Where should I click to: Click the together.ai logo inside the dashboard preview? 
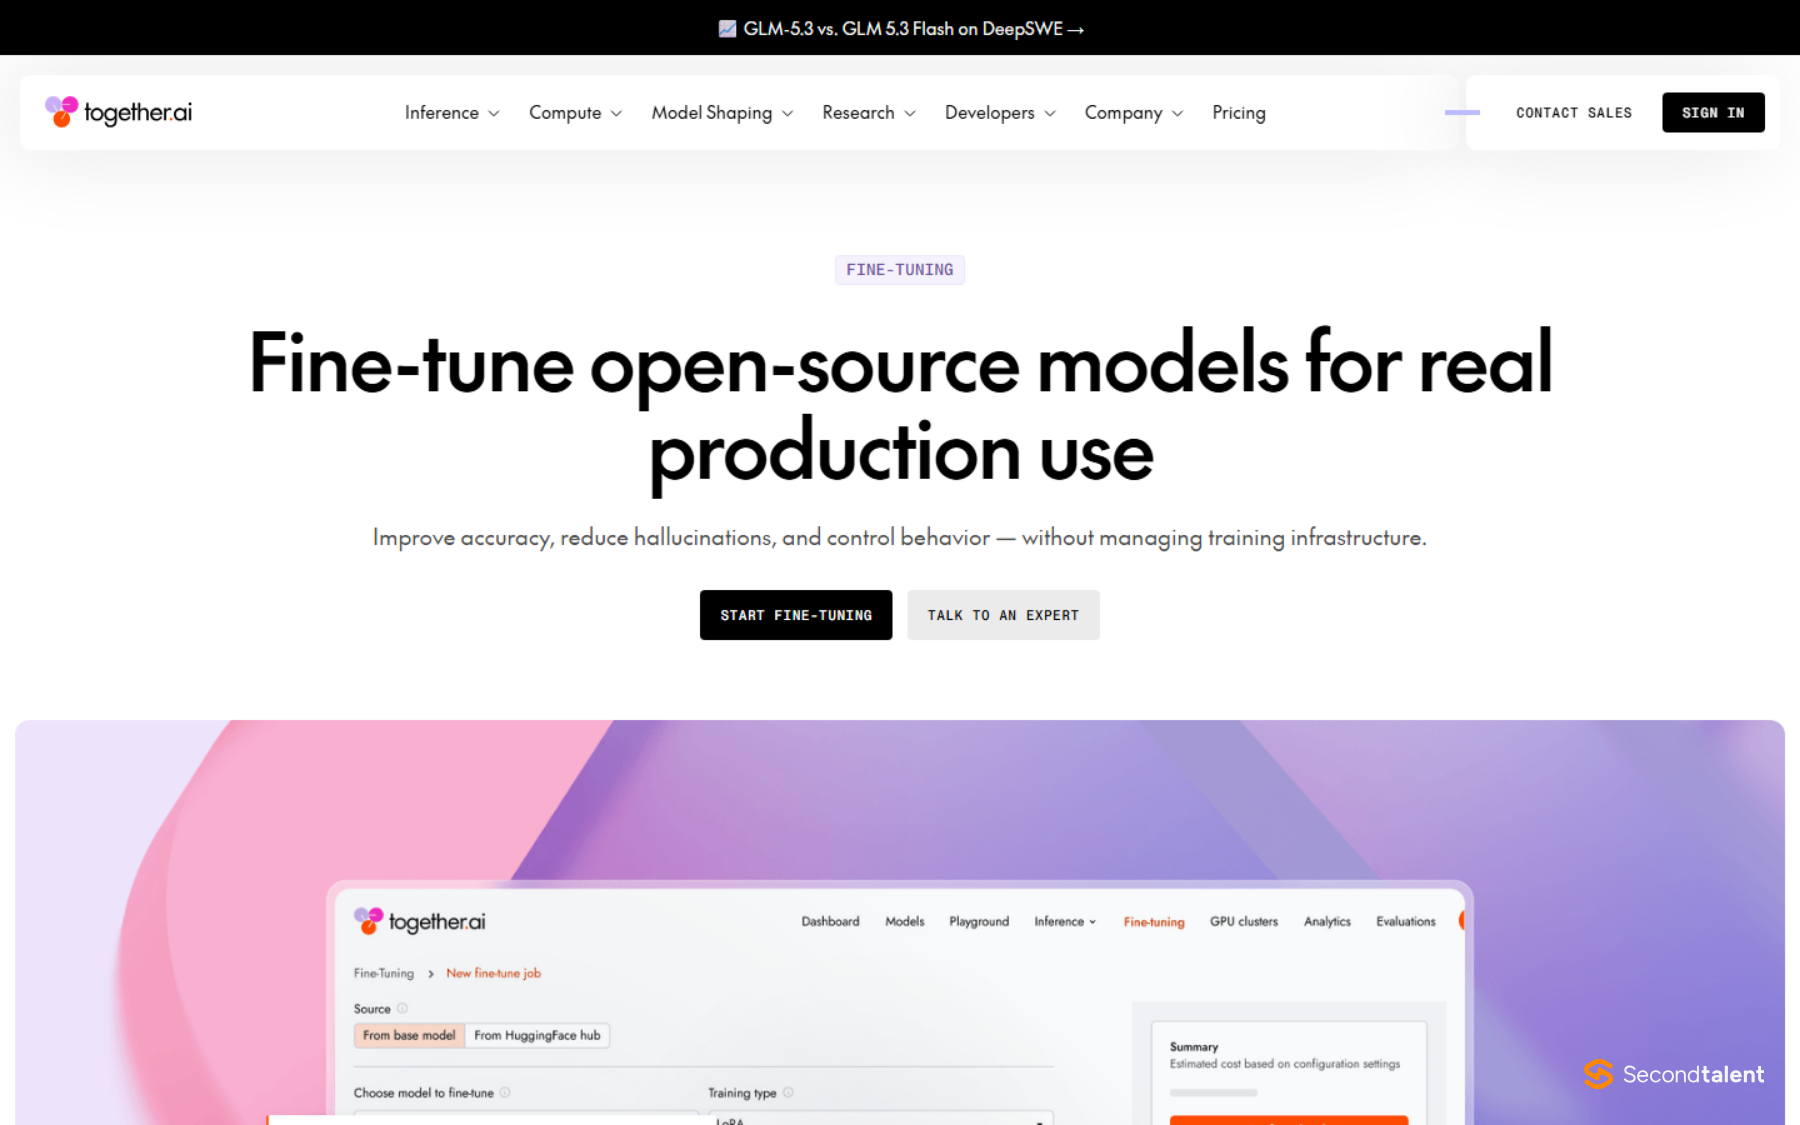pyautogui.click(x=420, y=921)
